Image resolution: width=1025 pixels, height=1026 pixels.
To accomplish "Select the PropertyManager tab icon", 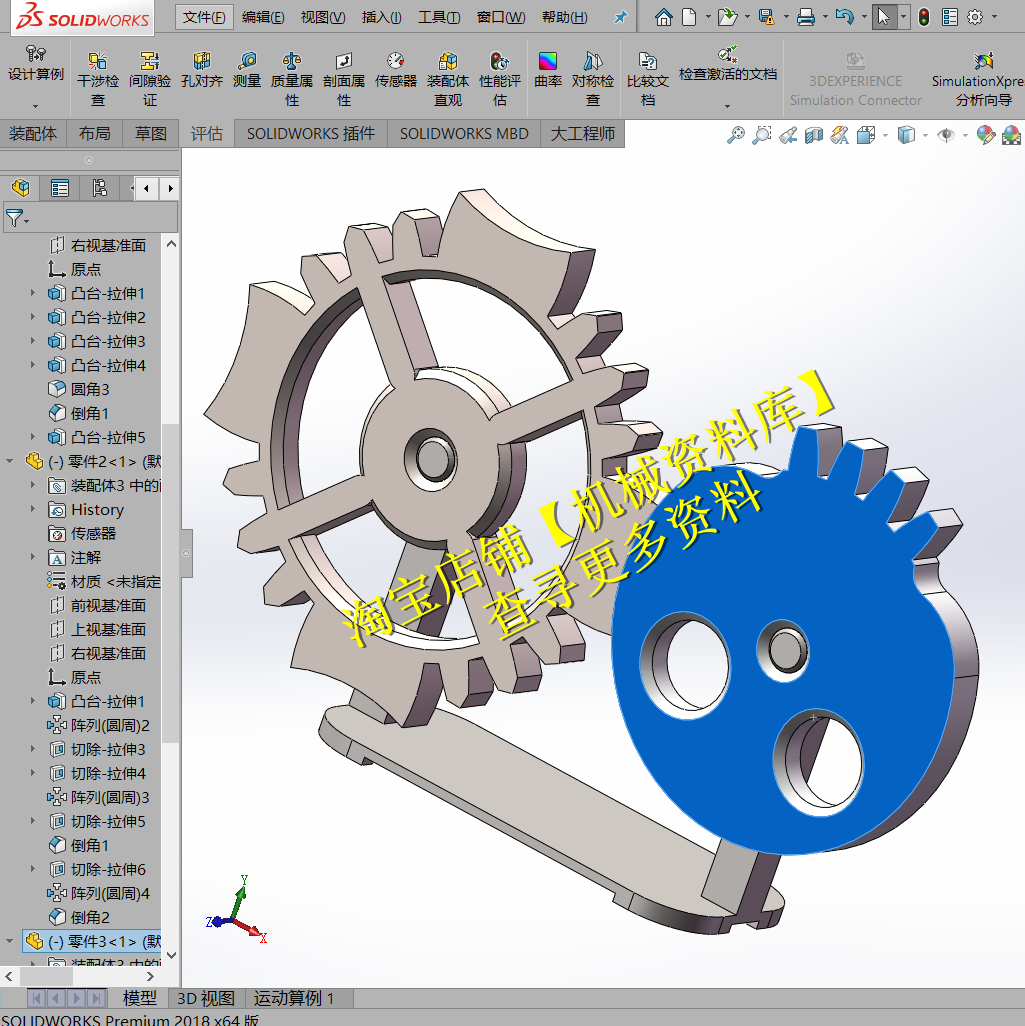I will click(x=60, y=188).
